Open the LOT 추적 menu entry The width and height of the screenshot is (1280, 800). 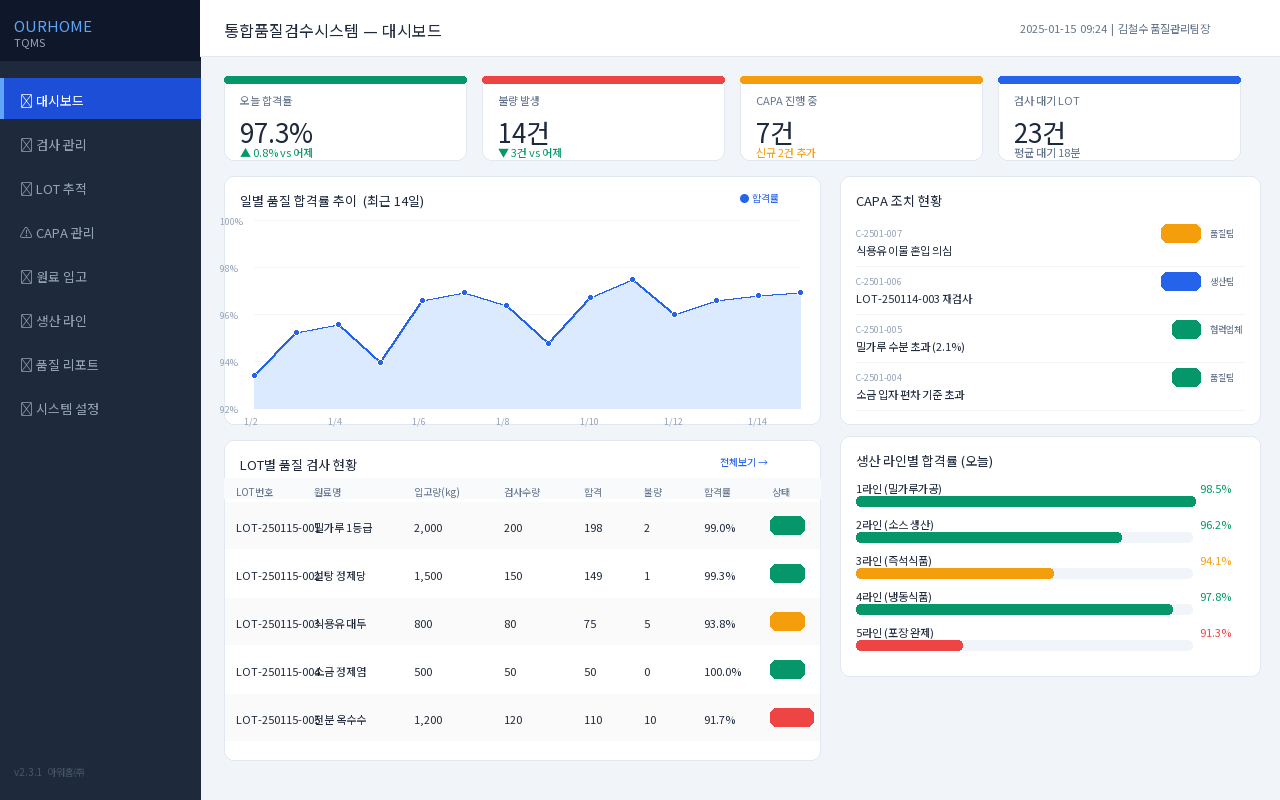tap(100, 189)
